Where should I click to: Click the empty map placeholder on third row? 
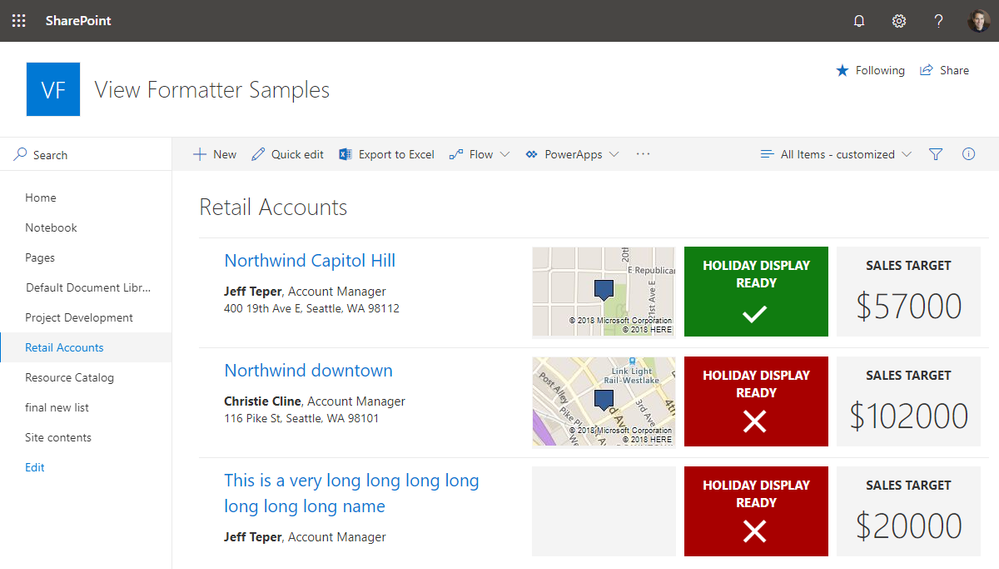(603, 511)
